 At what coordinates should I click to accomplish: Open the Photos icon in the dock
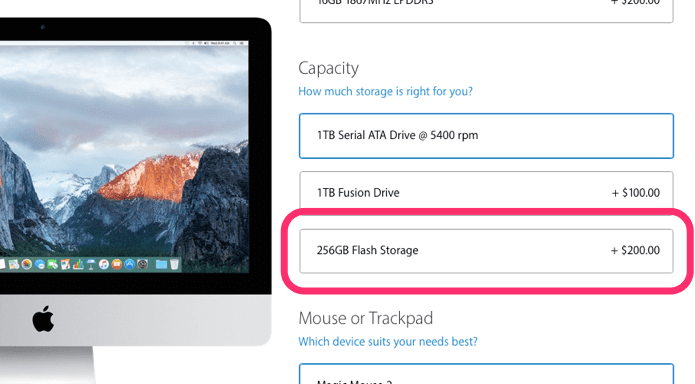tap(27, 264)
